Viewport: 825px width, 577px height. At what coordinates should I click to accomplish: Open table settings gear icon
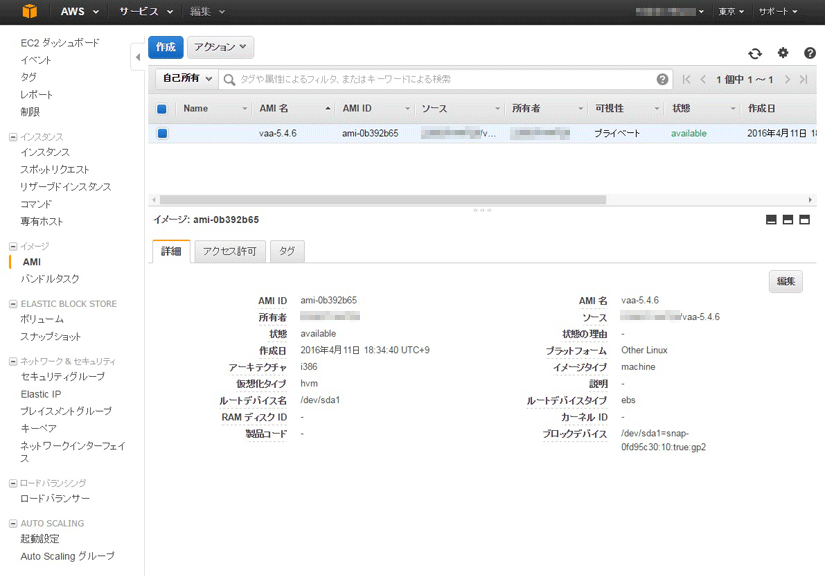(x=783, y=53)
